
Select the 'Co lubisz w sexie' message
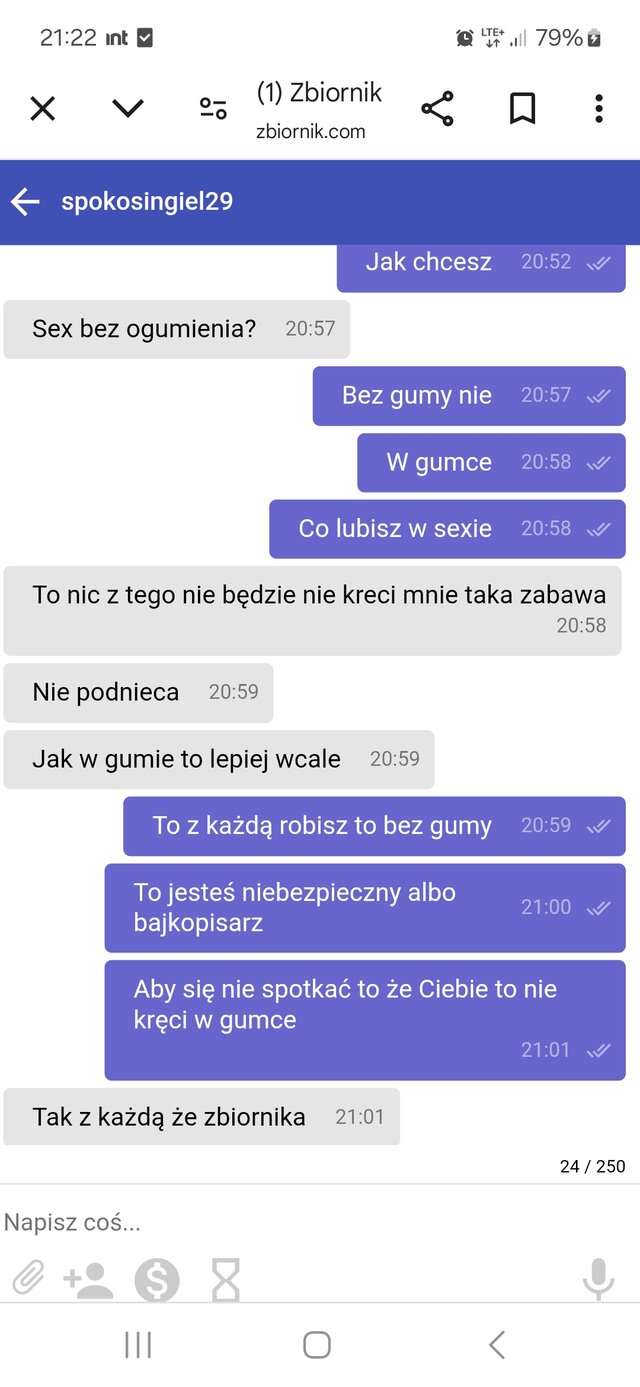pos(447,529)
